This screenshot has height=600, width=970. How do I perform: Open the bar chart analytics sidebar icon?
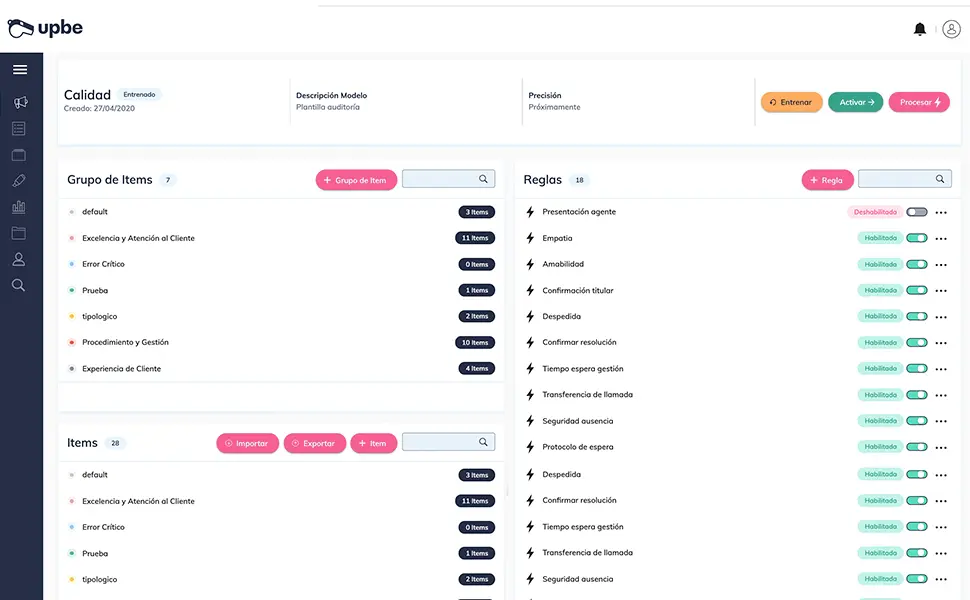tap(19, 207)
